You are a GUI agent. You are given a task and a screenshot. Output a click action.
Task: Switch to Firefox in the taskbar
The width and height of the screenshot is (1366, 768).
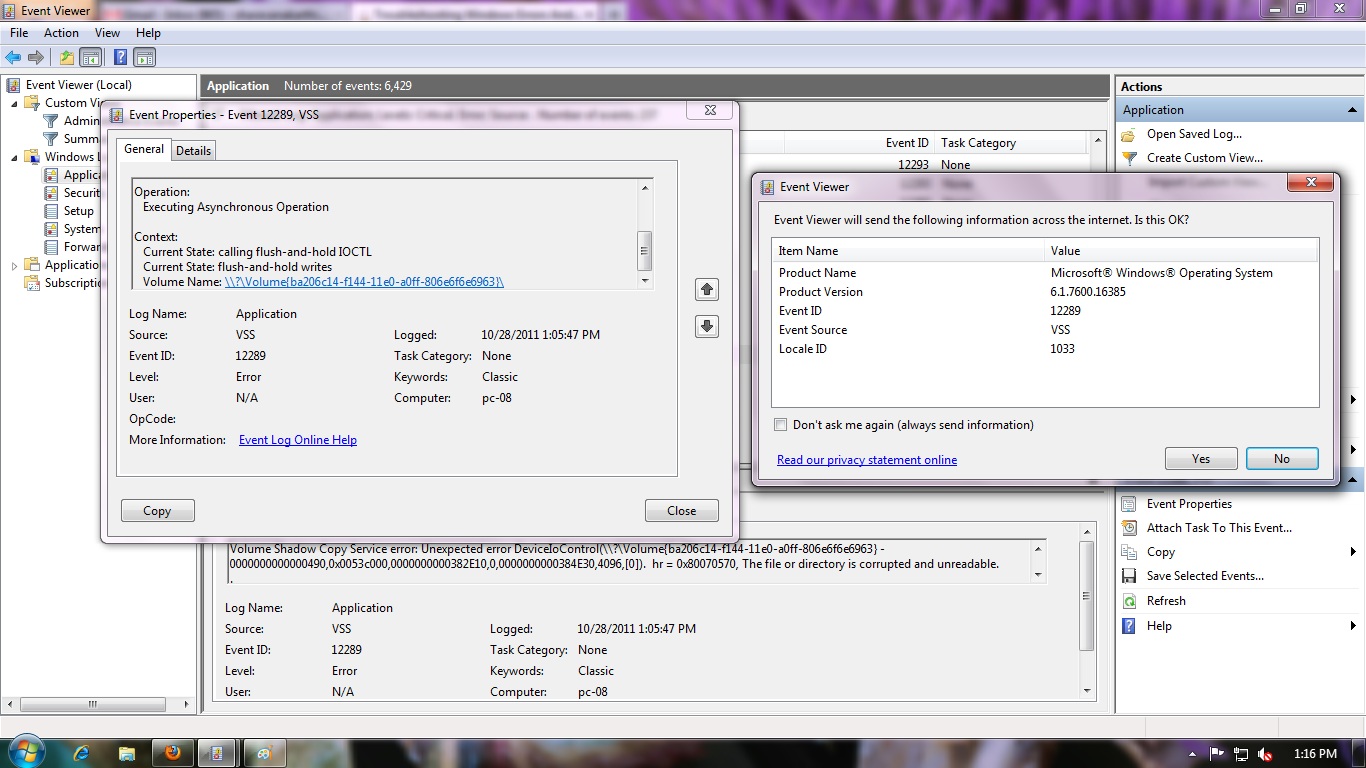[x=173, y=753]
